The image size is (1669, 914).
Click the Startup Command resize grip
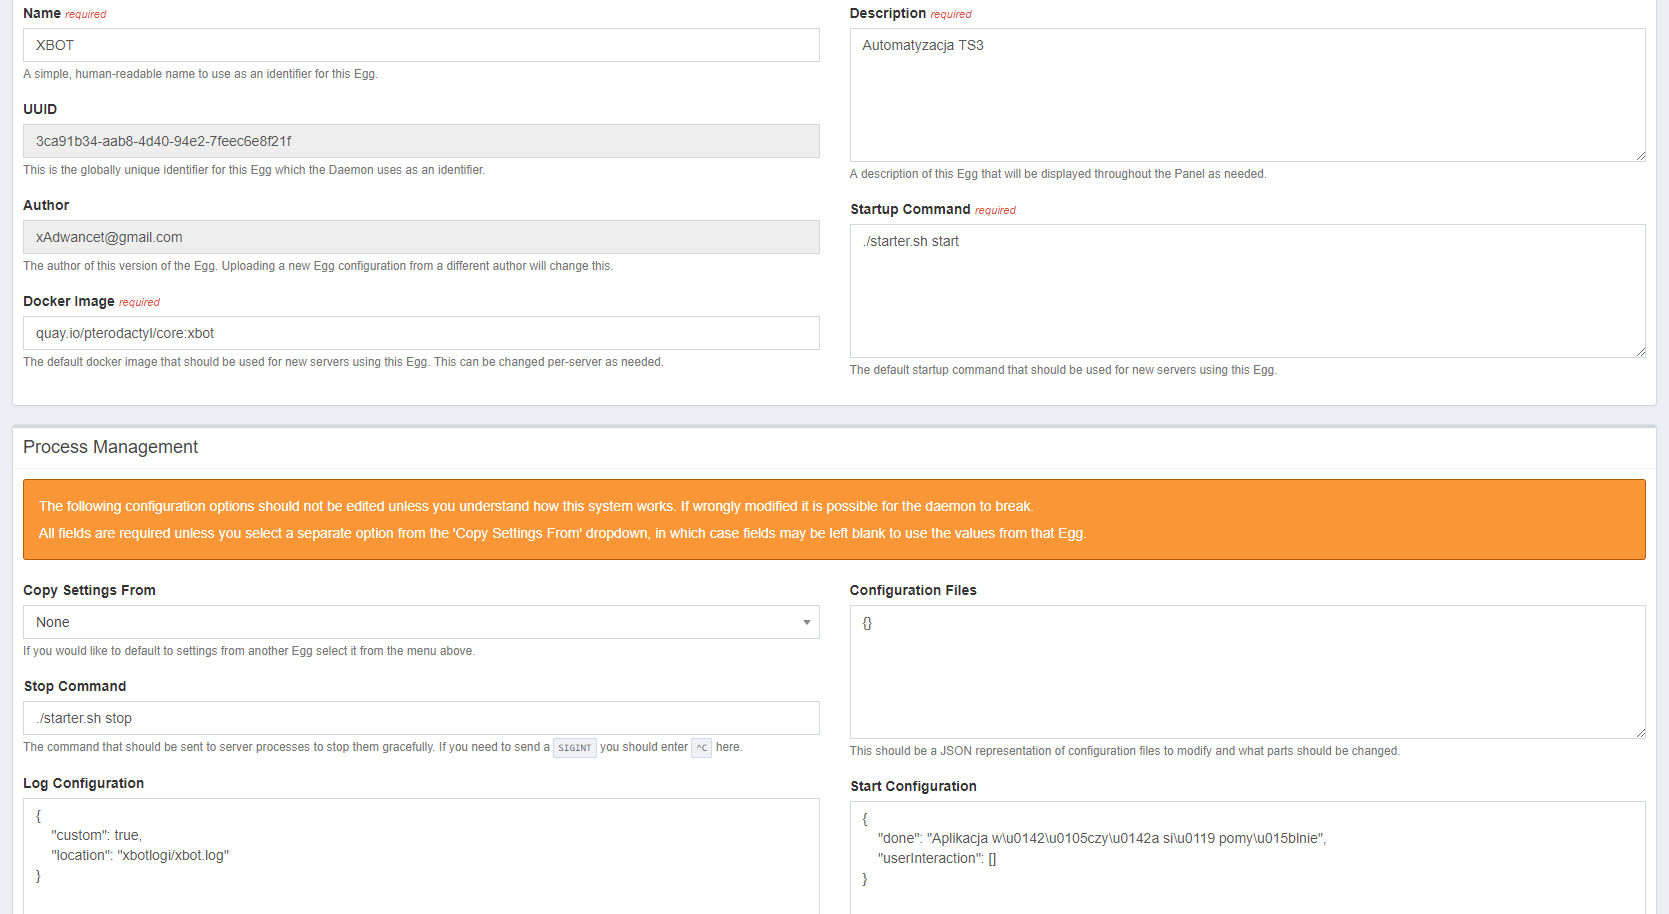(1640, 352)
